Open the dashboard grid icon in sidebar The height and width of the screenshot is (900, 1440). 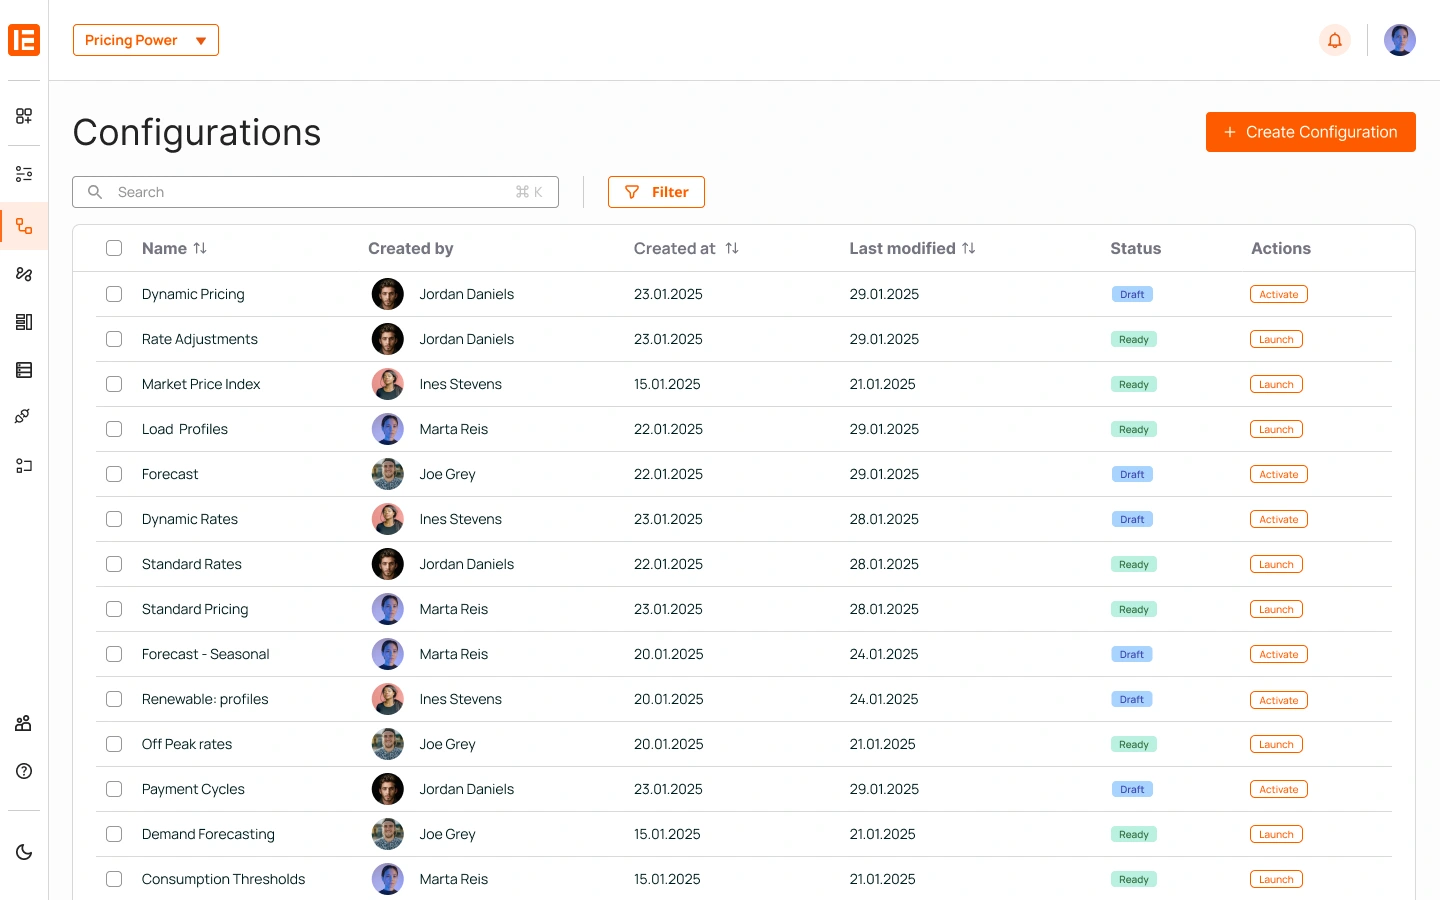tap(24, 116)
